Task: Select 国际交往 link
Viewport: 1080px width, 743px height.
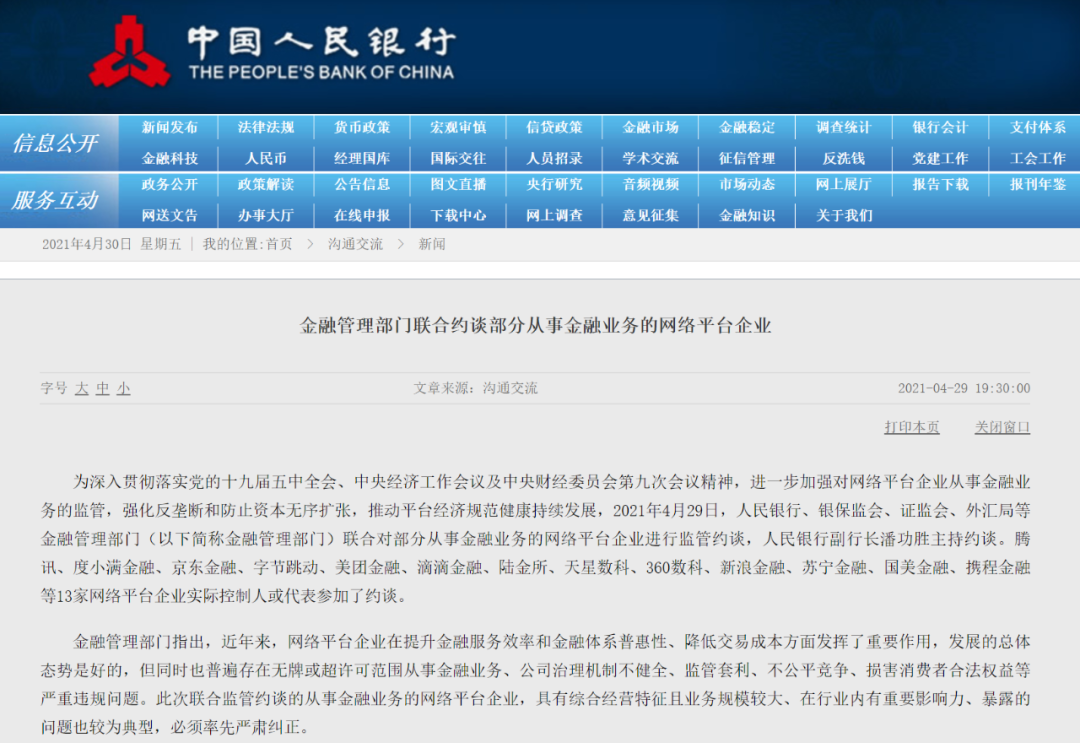Action: [x=458, y=158]
